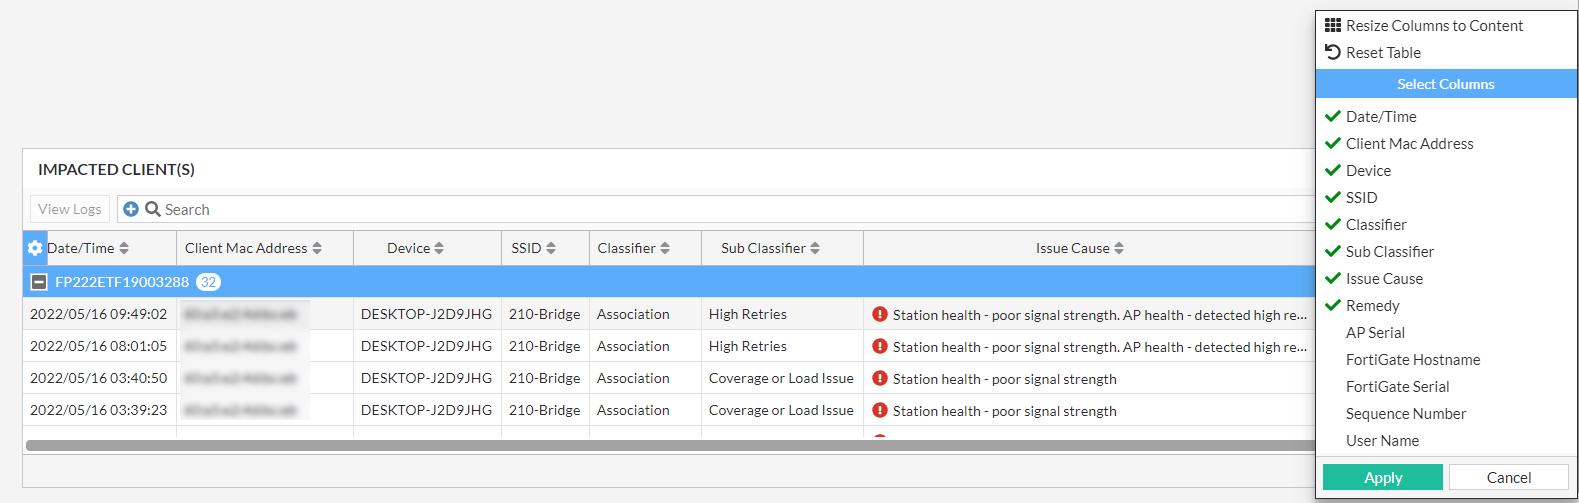Click the table settings gear icon

[x=35, y=248]
